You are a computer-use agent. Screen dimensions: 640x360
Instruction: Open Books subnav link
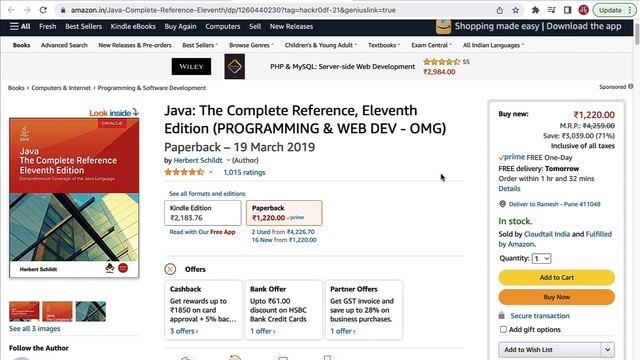[x=22, y=45]
